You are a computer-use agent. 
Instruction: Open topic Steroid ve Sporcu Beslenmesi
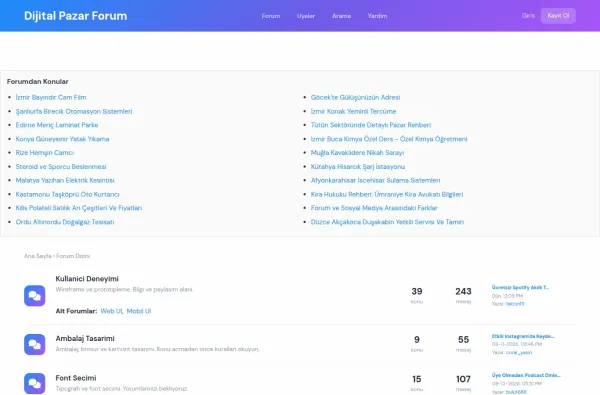(x=61, y=166)
